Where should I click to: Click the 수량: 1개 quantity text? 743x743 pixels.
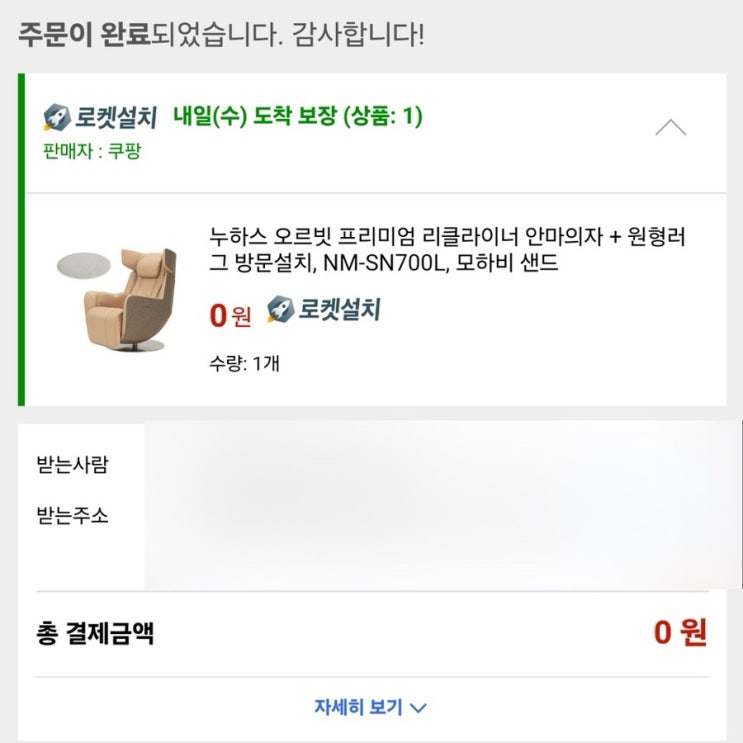point(244,363)
